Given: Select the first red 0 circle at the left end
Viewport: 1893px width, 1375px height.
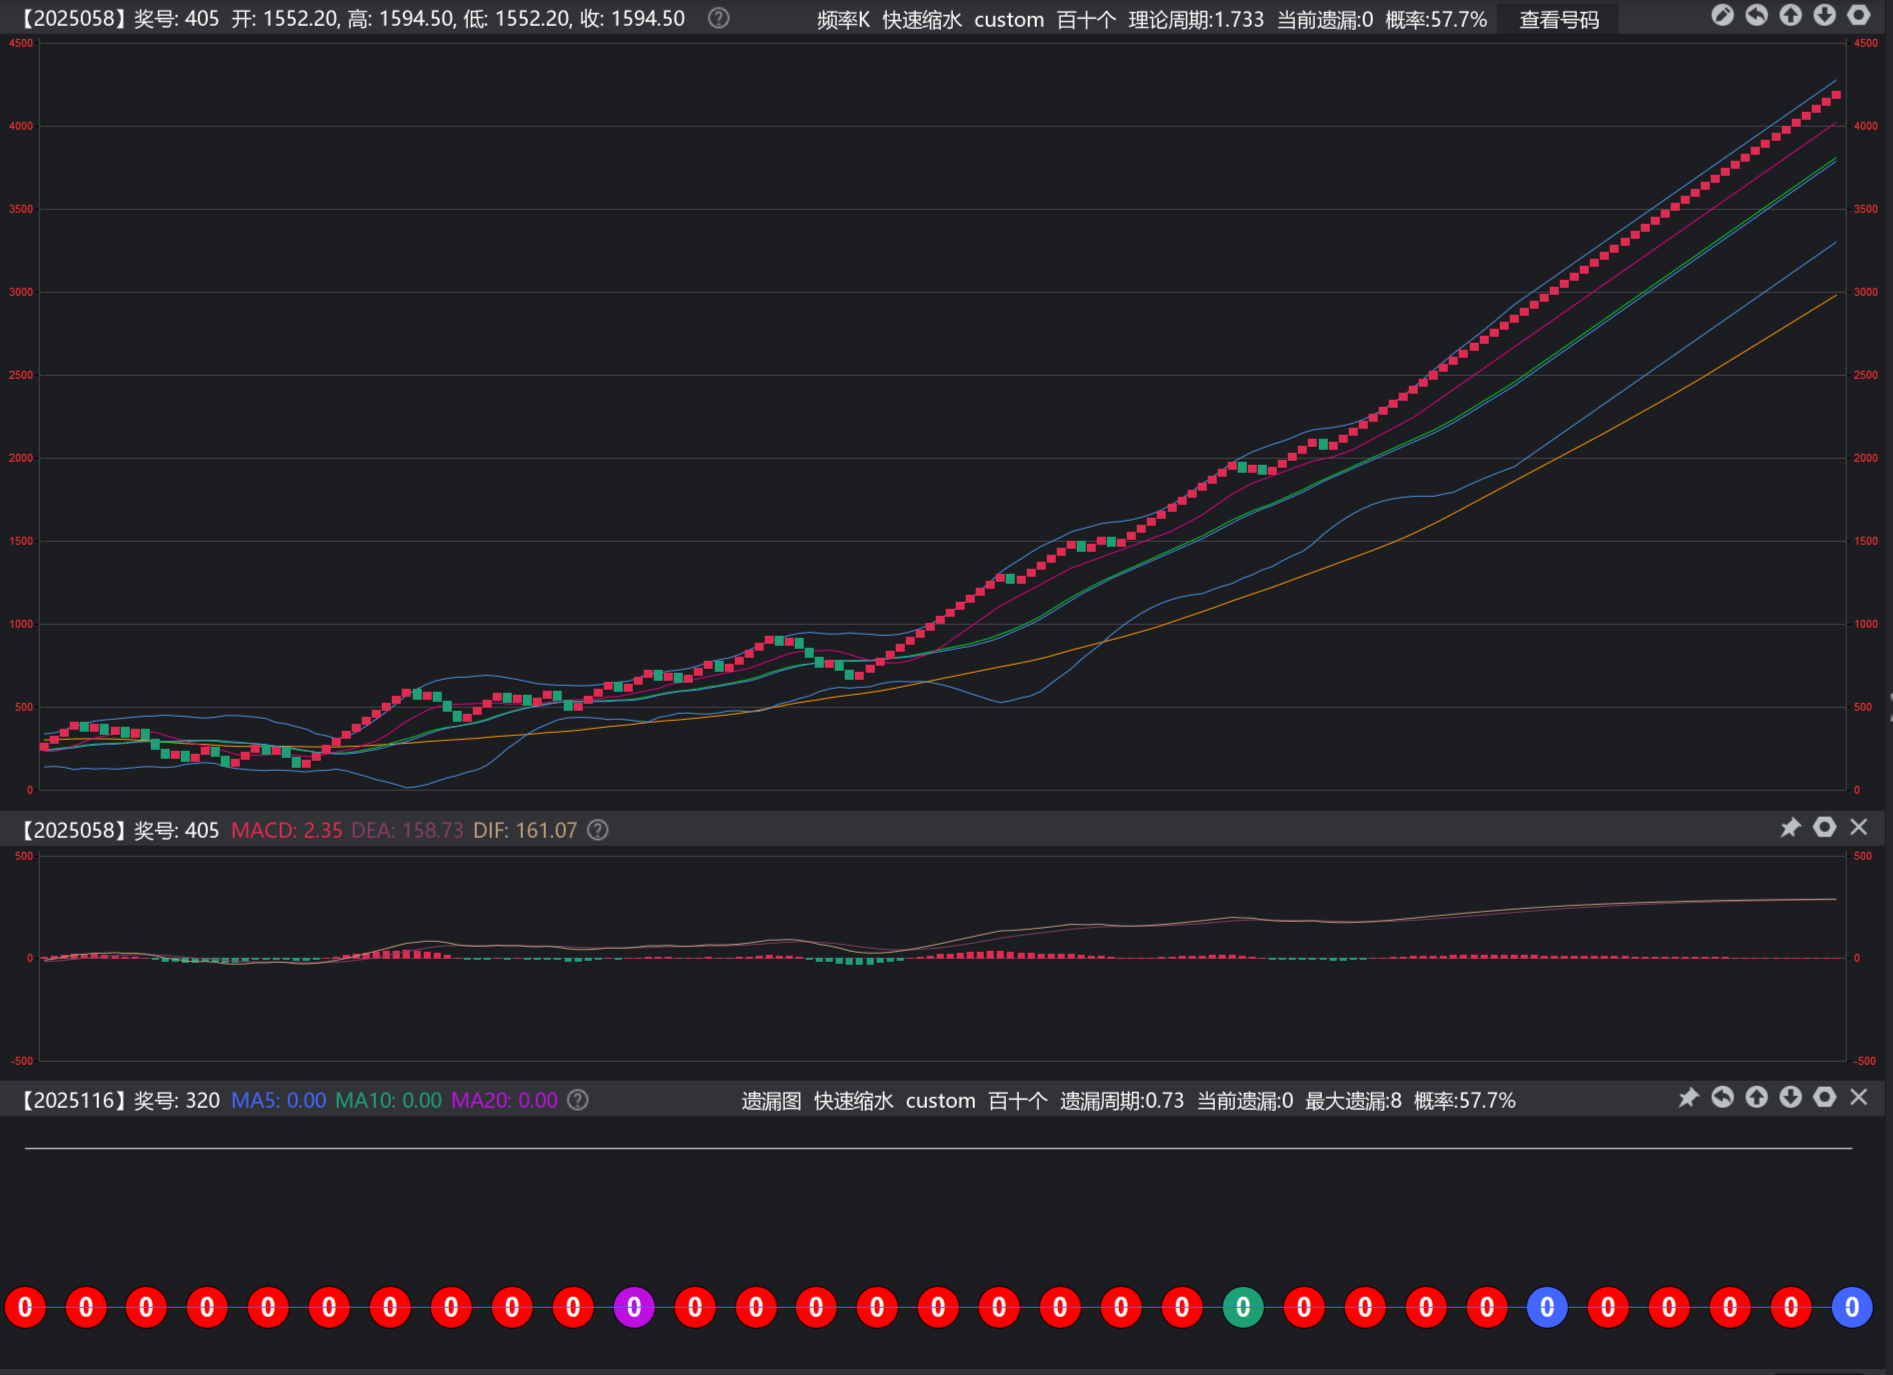Looking at the screenshot, I should click(25, 1307).
